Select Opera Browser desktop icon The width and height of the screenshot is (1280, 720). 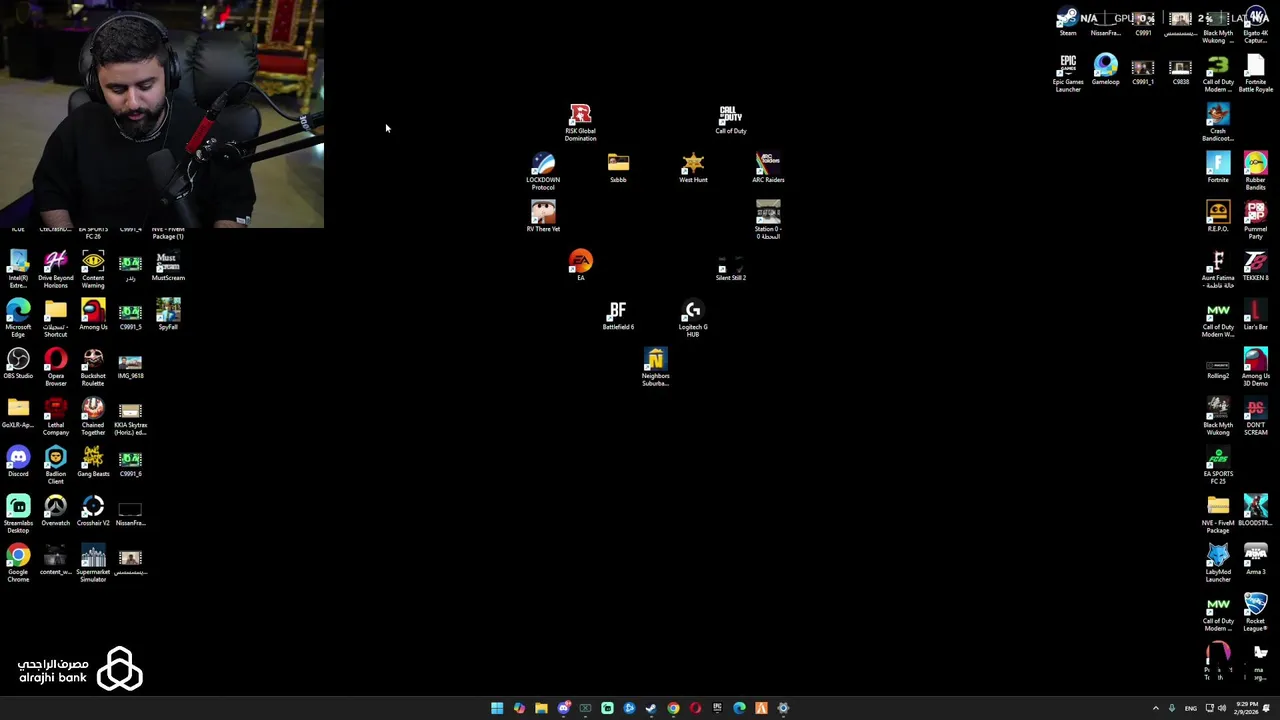point(55,367)
